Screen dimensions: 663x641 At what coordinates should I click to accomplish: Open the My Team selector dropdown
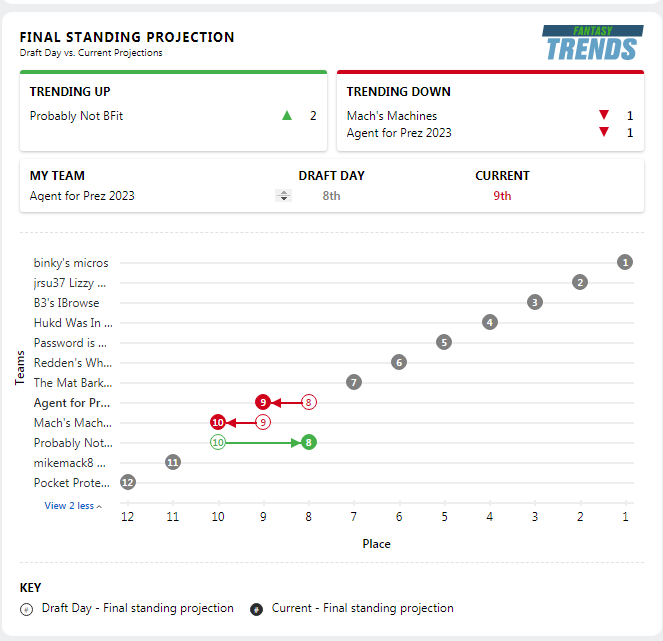click(283, 196)
